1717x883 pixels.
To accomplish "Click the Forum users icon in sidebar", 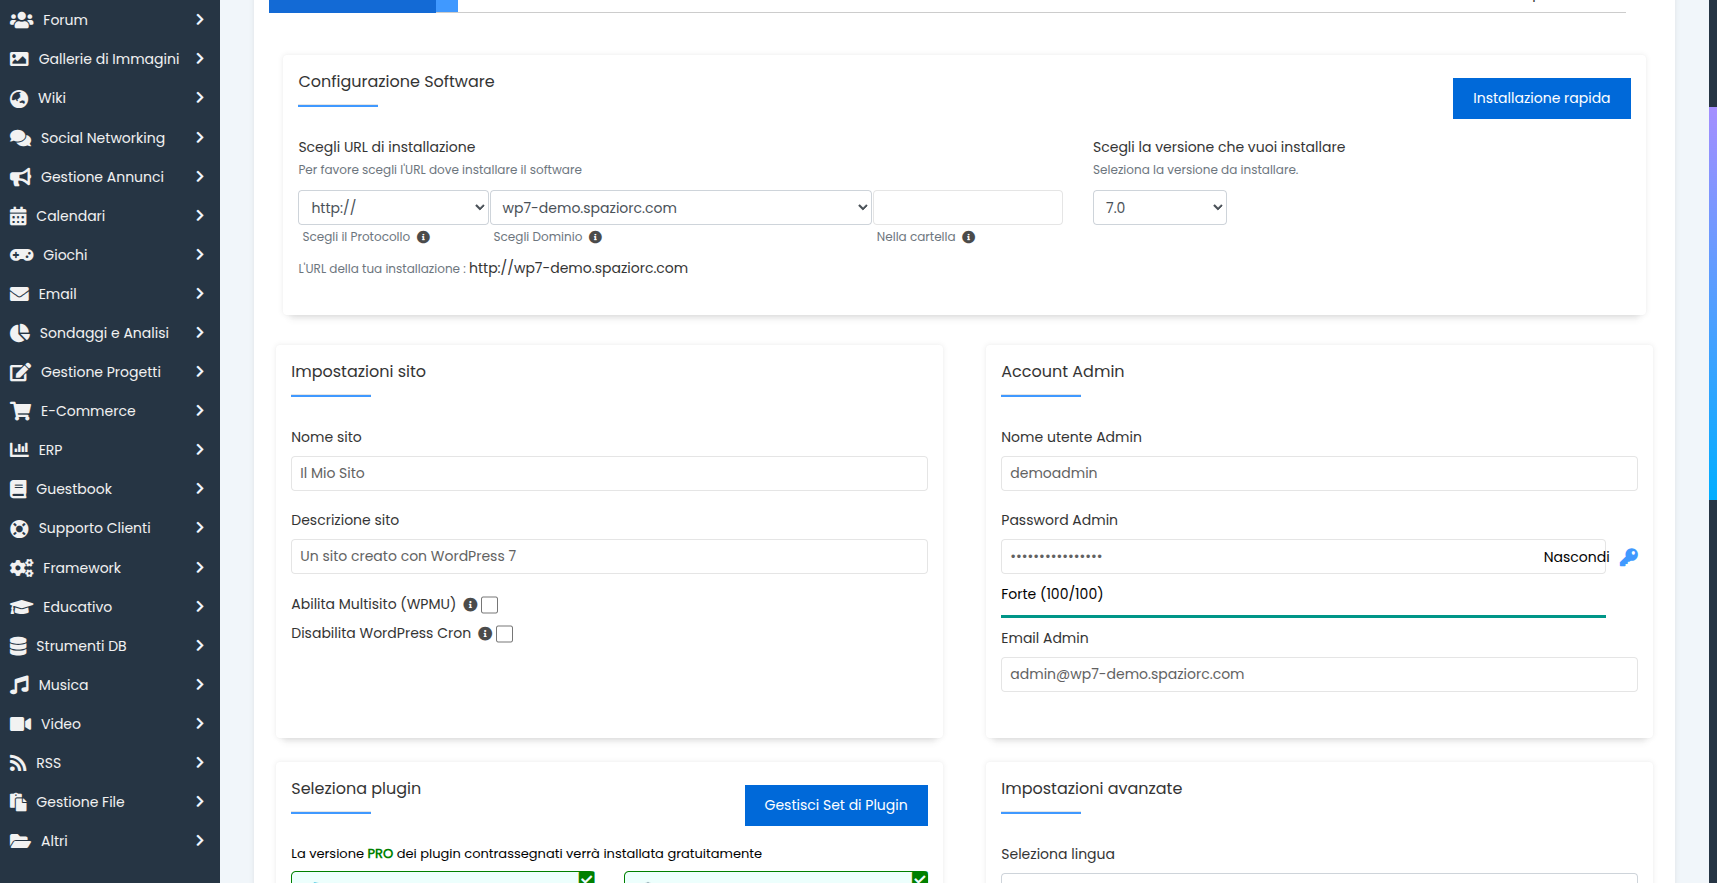I will pos(21,20).
